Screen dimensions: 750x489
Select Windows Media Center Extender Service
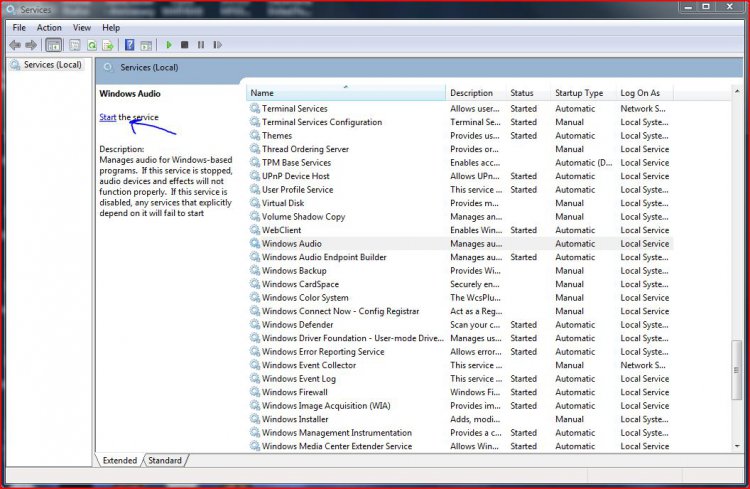(x=460, y=446)
